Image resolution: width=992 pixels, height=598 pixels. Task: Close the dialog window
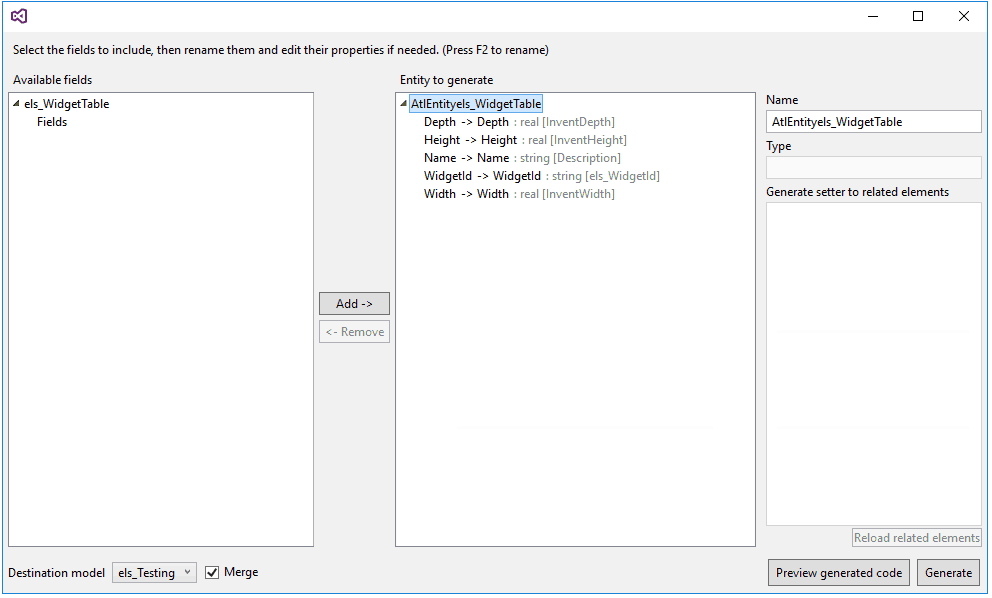point(964,16)
